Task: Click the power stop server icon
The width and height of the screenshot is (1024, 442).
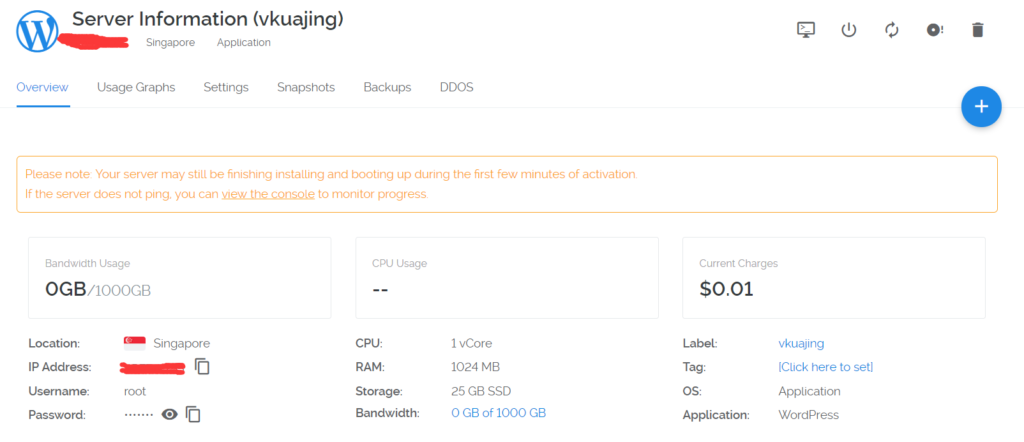Action: point(849,30)
